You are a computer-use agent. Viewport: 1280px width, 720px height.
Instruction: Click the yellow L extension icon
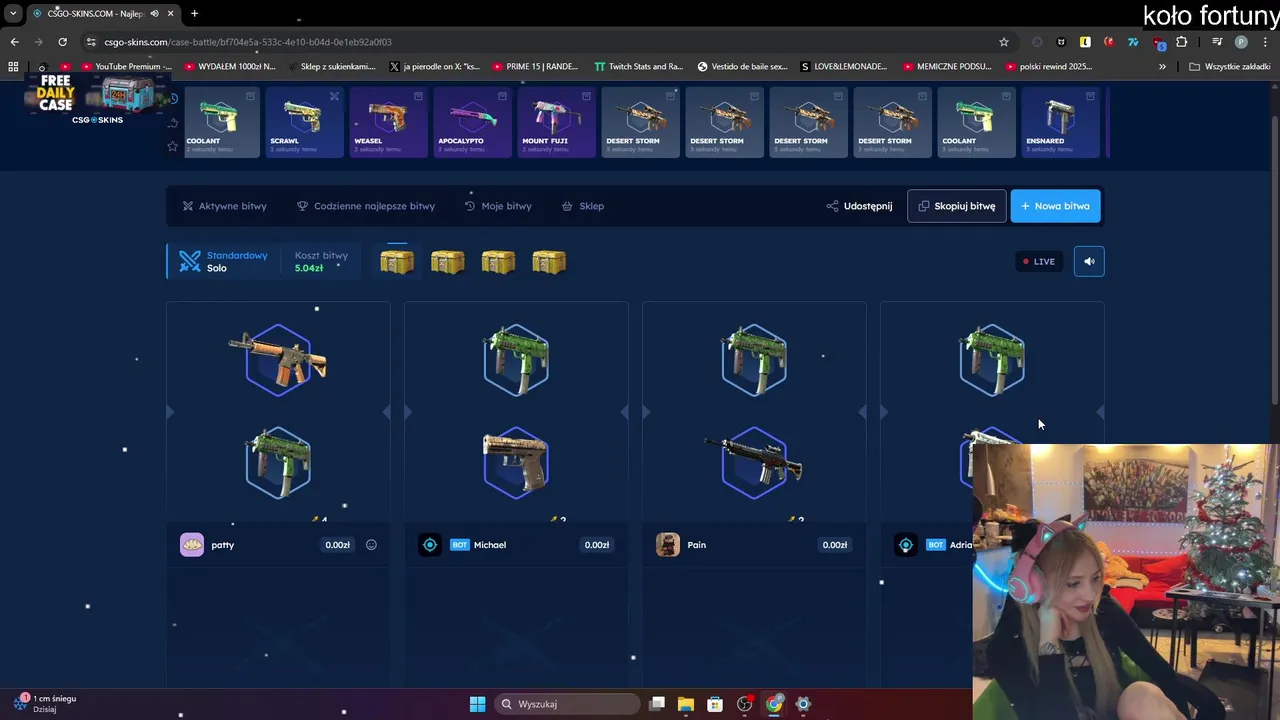point(1085,42)
